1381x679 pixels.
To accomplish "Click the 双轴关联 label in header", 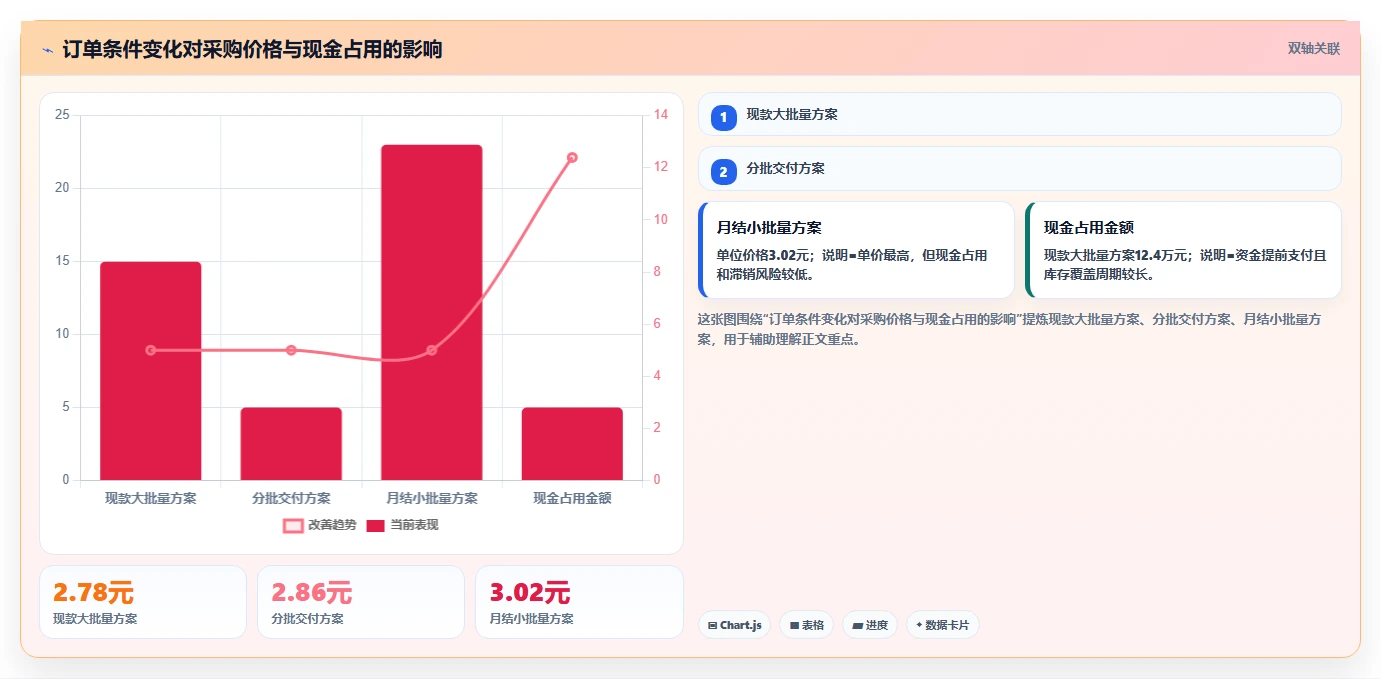I will (1313, 49).
